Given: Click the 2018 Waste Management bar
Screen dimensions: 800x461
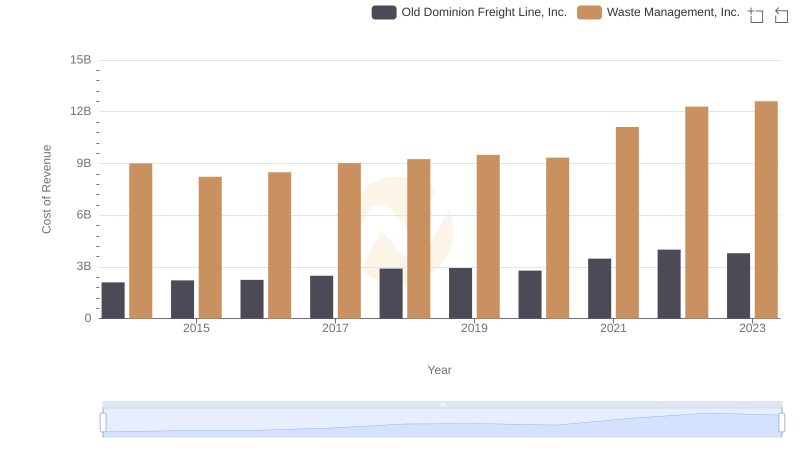Looking at the screenshot, I should (418, 239).
